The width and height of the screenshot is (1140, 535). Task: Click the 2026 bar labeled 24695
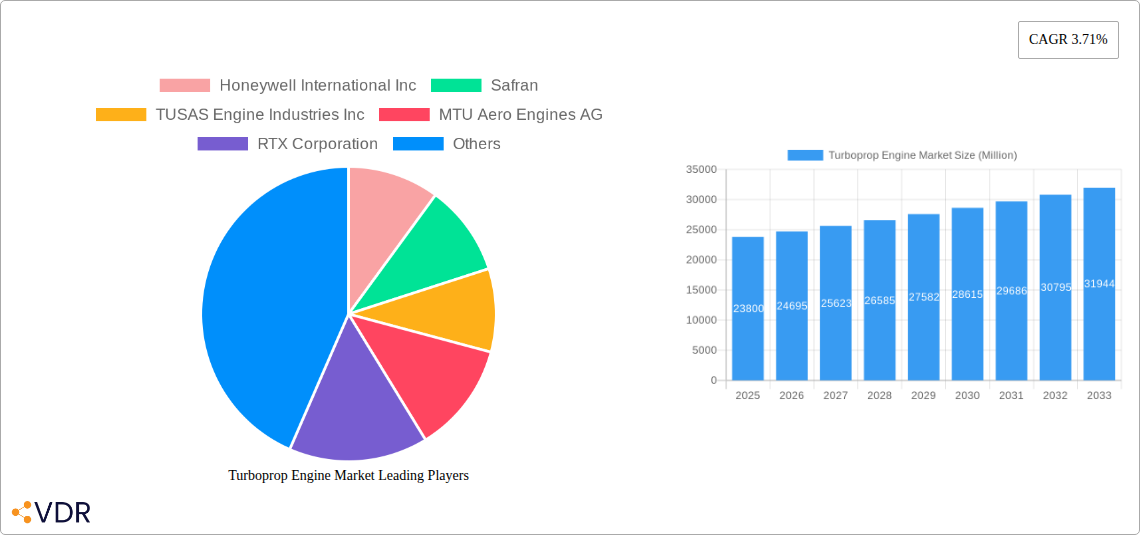click(792, 306)
